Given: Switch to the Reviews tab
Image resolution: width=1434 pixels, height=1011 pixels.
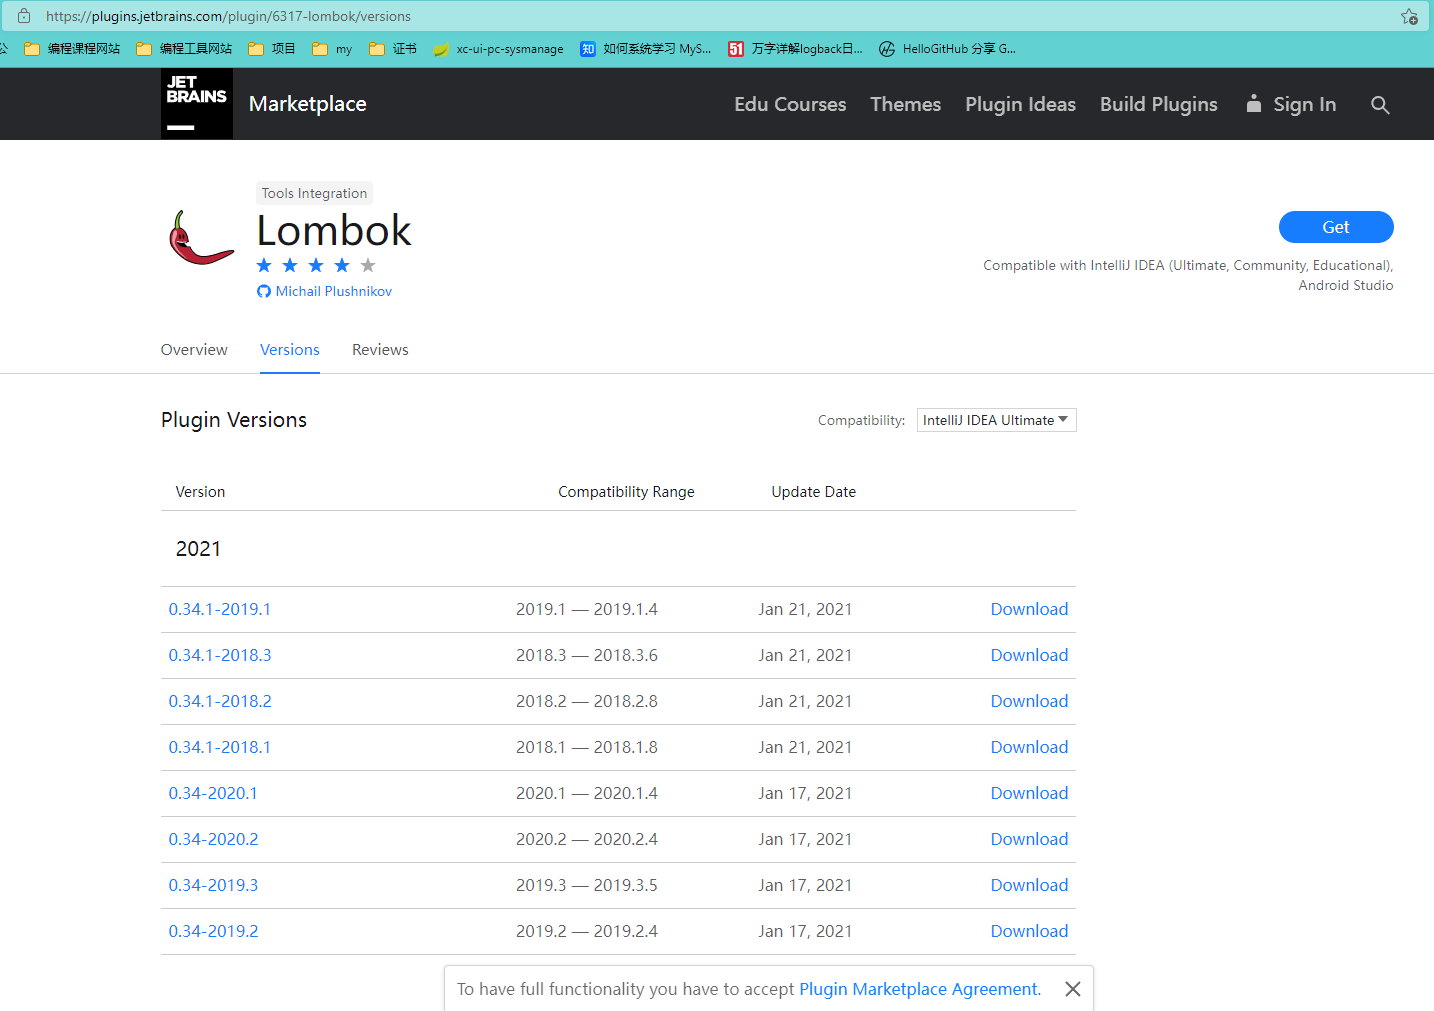Looking at the screenshot, I should tap(380, 350).
